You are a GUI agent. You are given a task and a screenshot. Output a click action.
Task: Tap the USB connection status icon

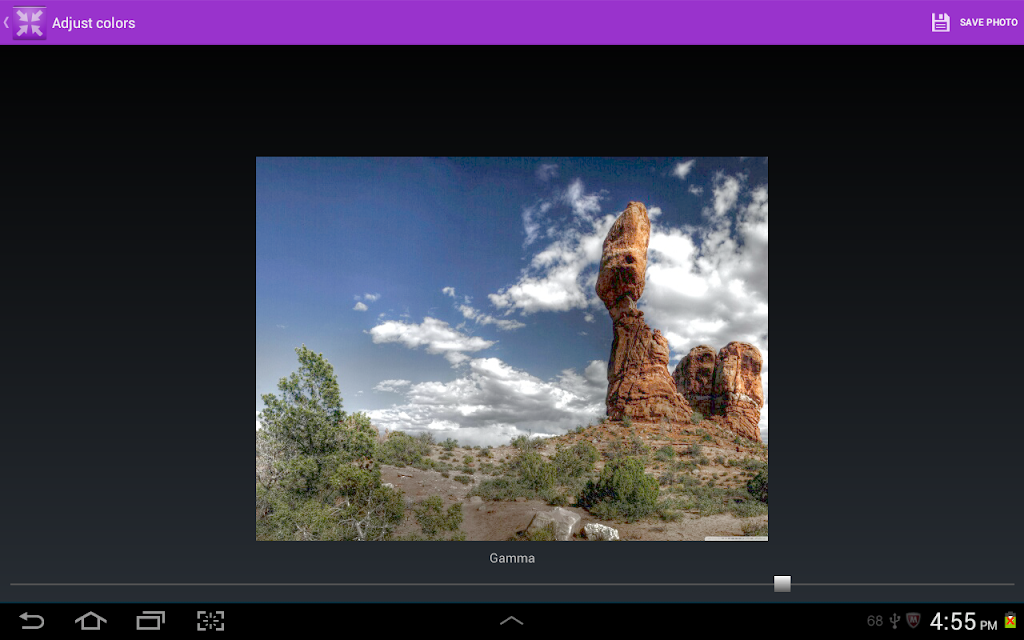click(x=895, y=620)
